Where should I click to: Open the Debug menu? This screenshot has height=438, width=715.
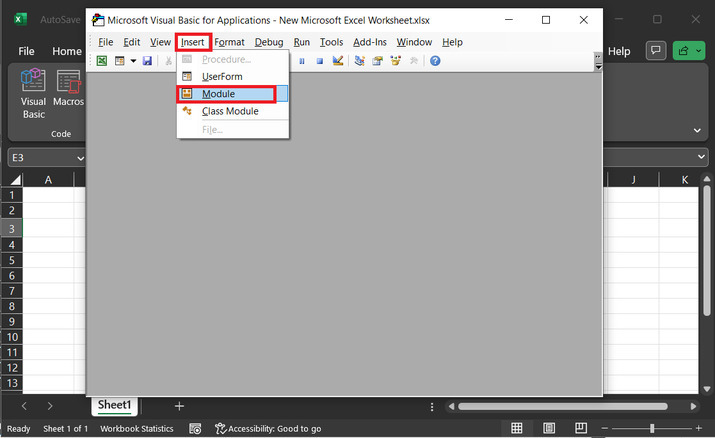click(269, 42)
